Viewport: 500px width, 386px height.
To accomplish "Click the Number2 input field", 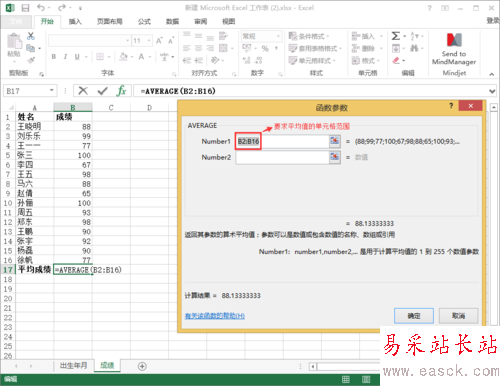I will [x=282, y=157].
